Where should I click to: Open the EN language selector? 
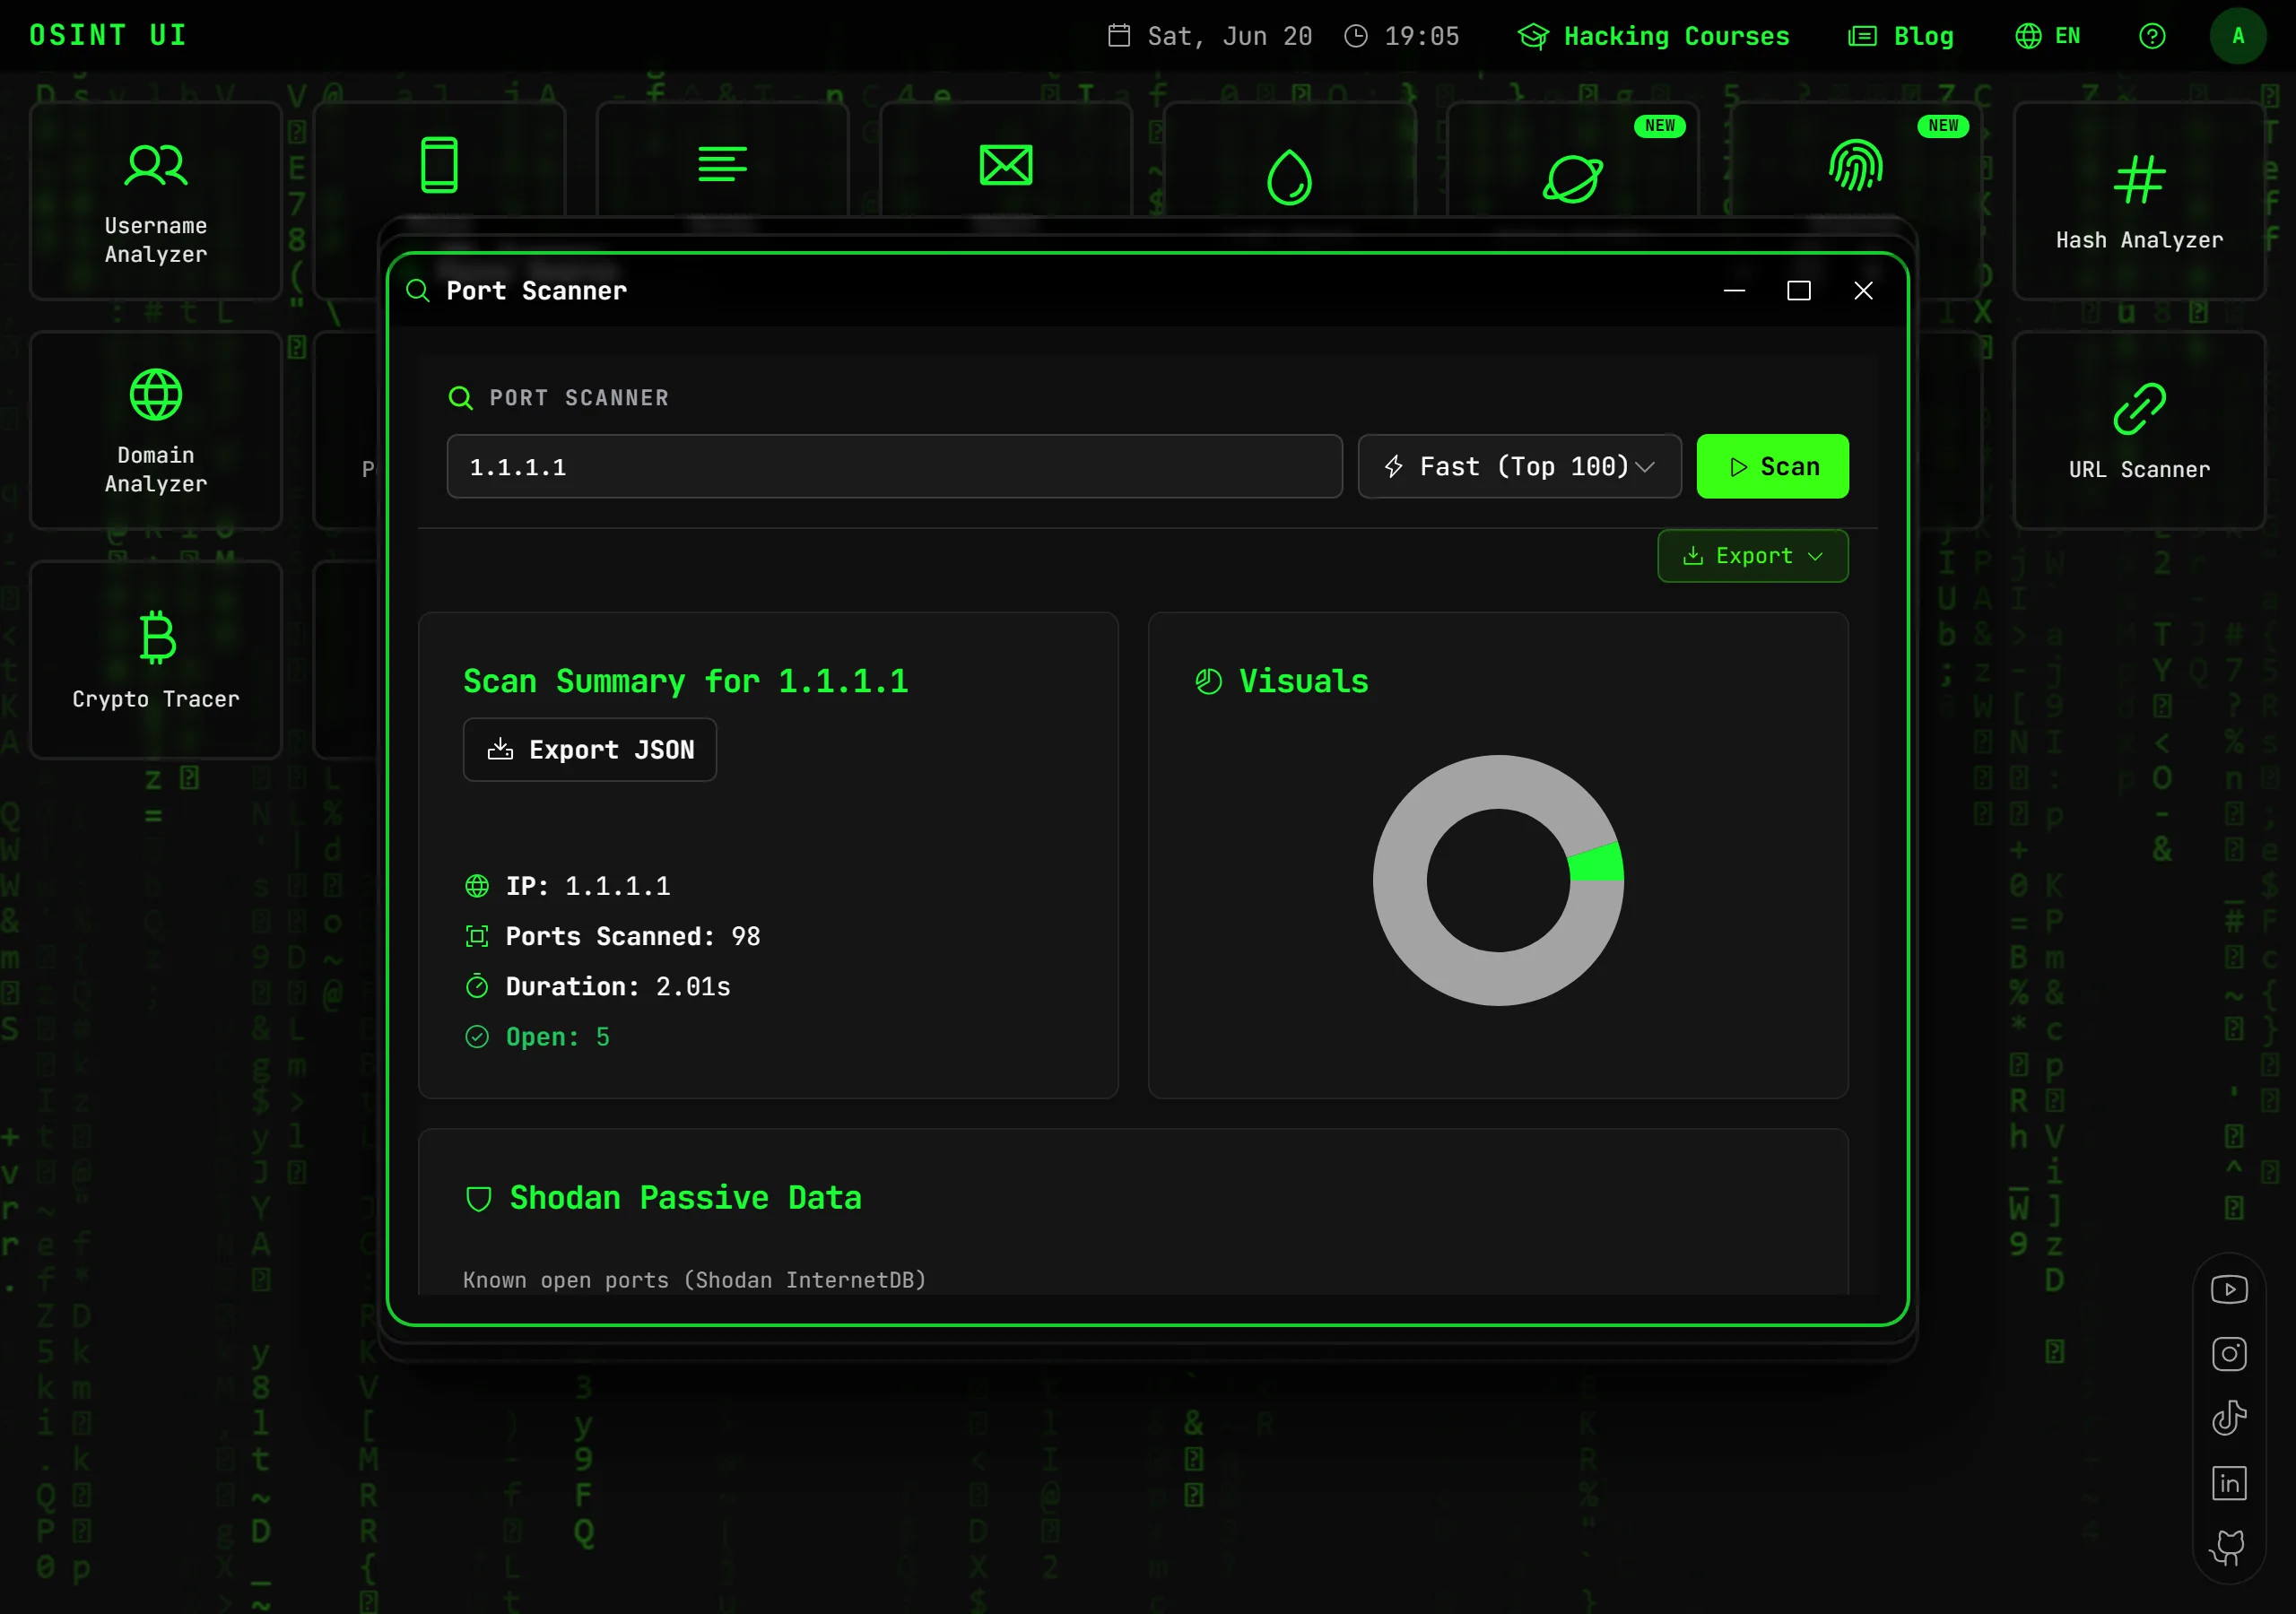point(2047,36)
